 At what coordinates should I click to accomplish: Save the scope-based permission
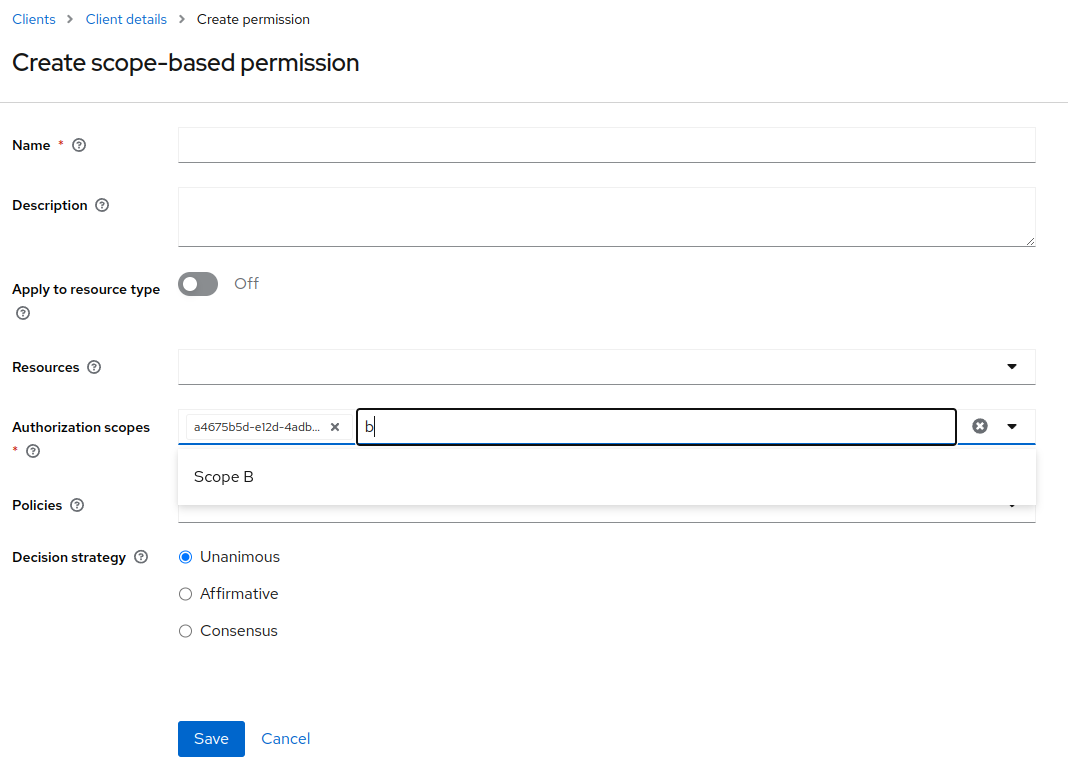211,739
